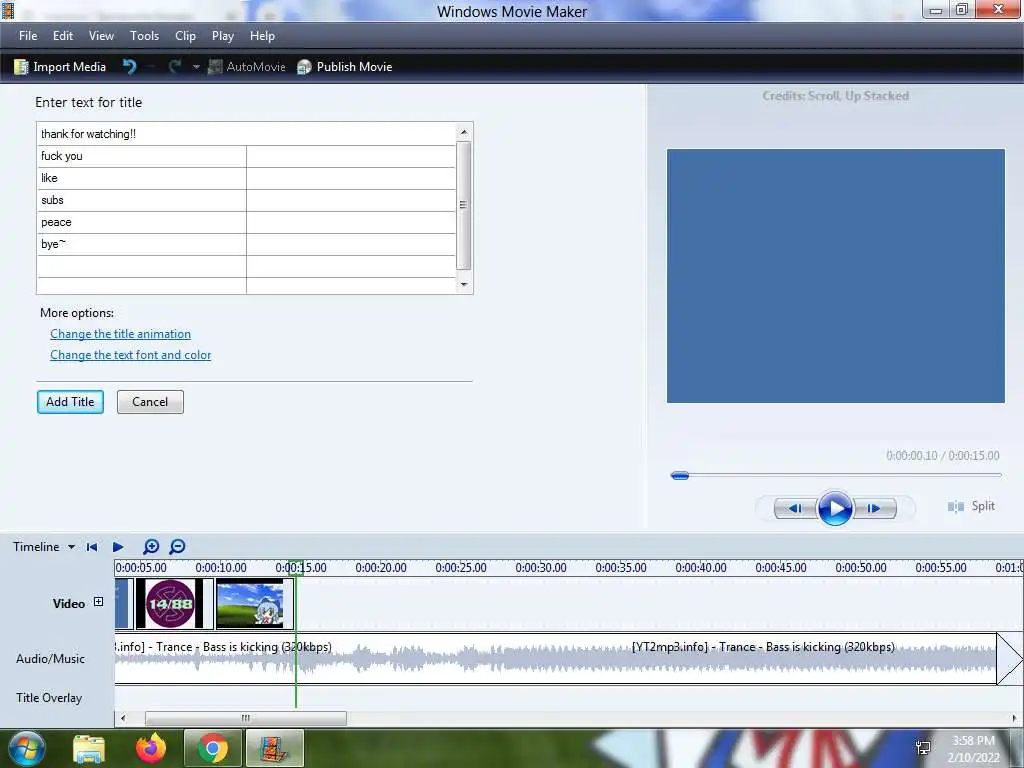Open the redo history dropdown arrow
This screenshot has height=768, width=1024.
click(196, 67)
